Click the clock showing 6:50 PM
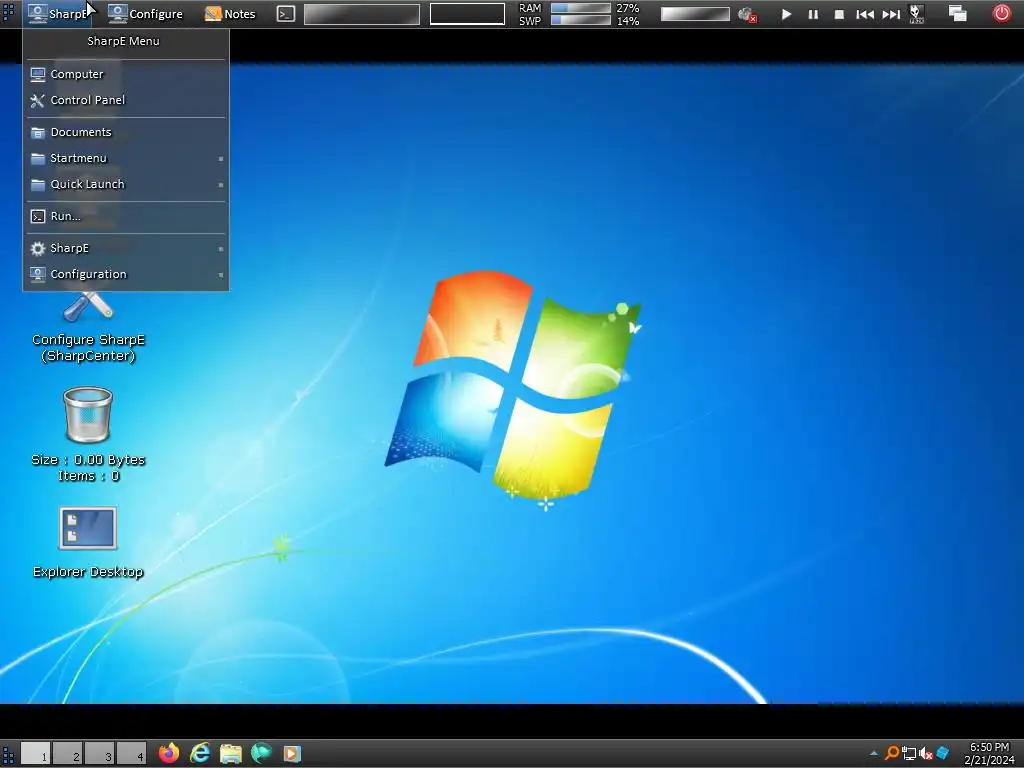1024x768 pixels. click(989, 747)
